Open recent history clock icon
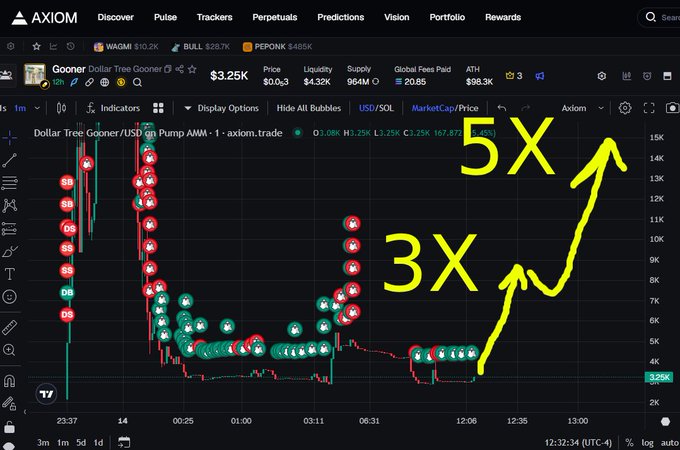The width and height of the screenshot is (680, 450). (70, 46)
